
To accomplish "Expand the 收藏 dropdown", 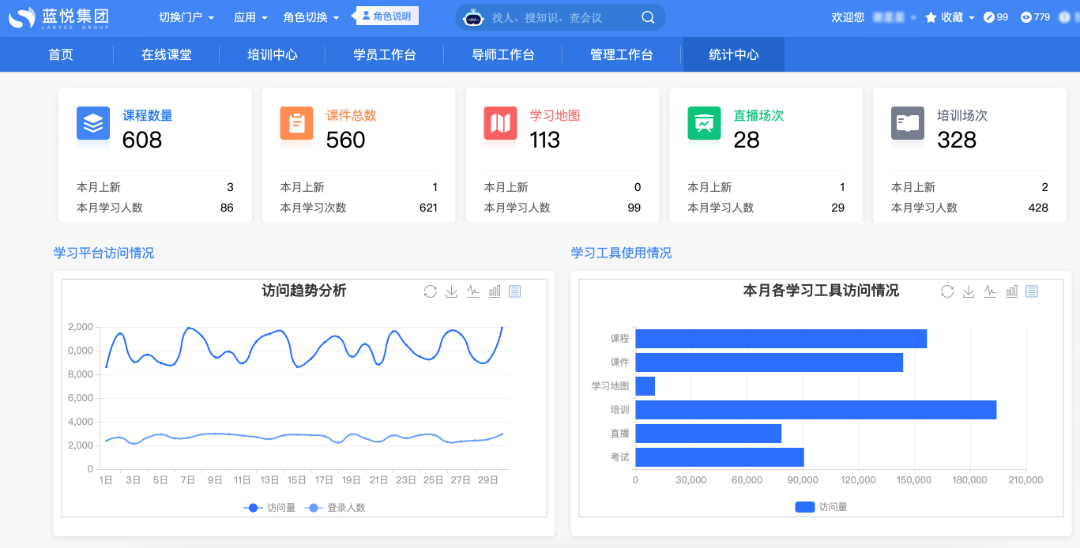I will click(958, 18).
